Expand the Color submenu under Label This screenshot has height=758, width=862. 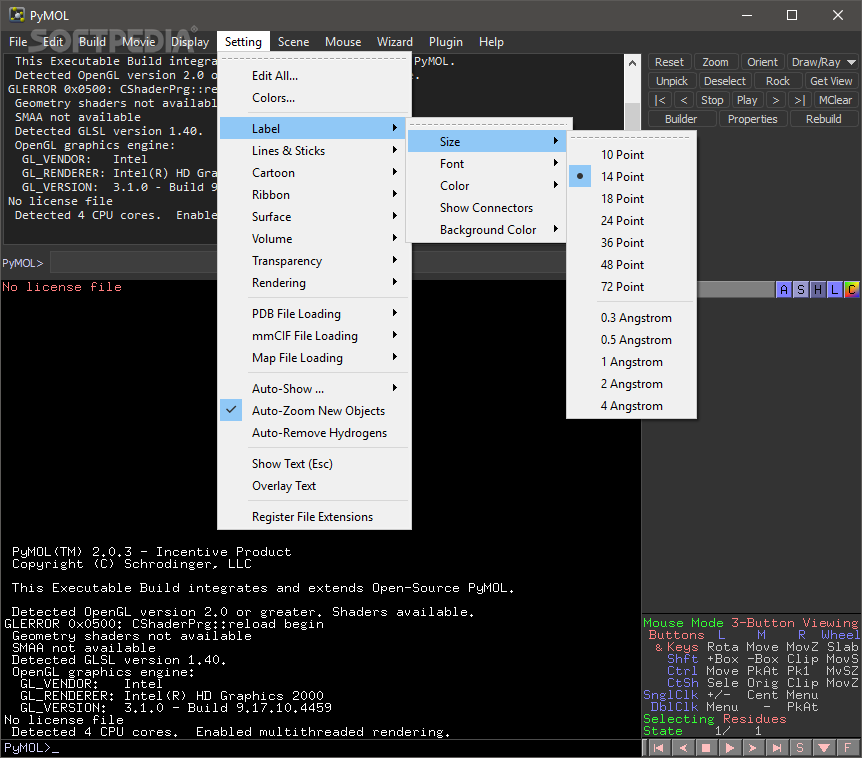[x=487, y=186]
